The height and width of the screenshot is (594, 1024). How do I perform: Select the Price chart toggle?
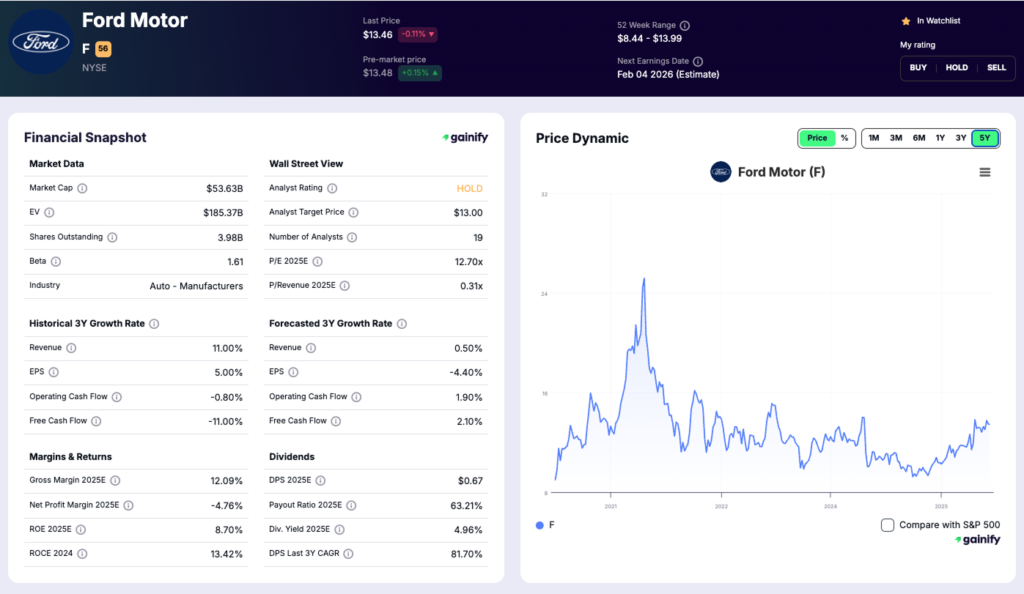pos(817,138)
